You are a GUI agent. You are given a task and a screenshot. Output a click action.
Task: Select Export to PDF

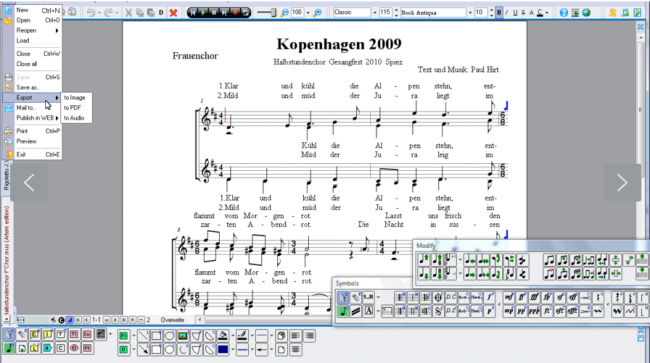[76, 108]
